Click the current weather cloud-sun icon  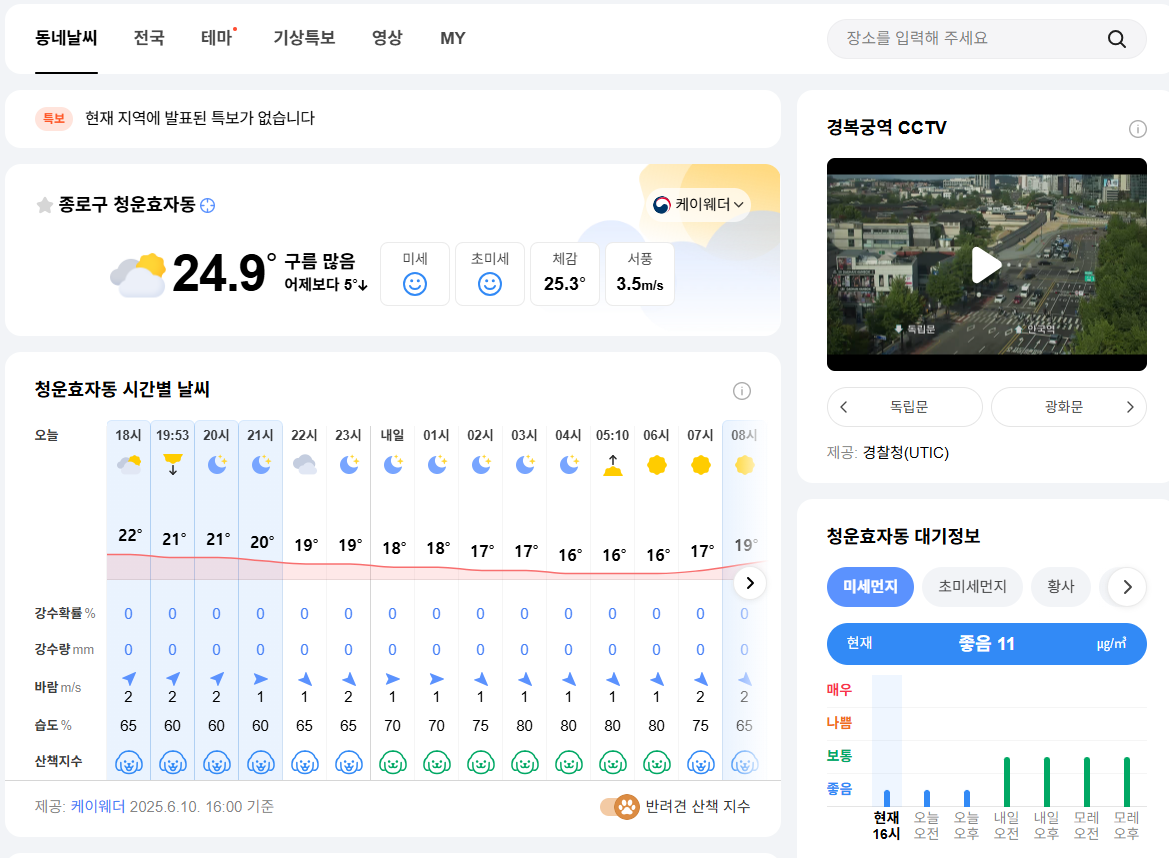[x=139, y=275]
